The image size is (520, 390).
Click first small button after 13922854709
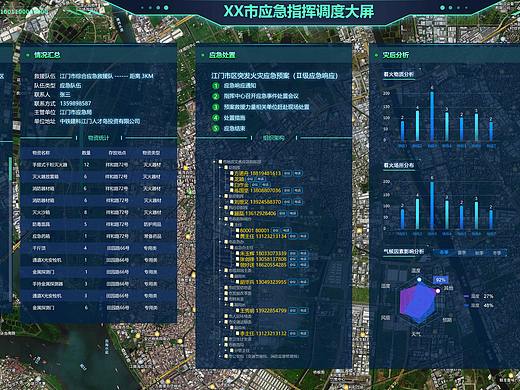click(x=292, y=310)
